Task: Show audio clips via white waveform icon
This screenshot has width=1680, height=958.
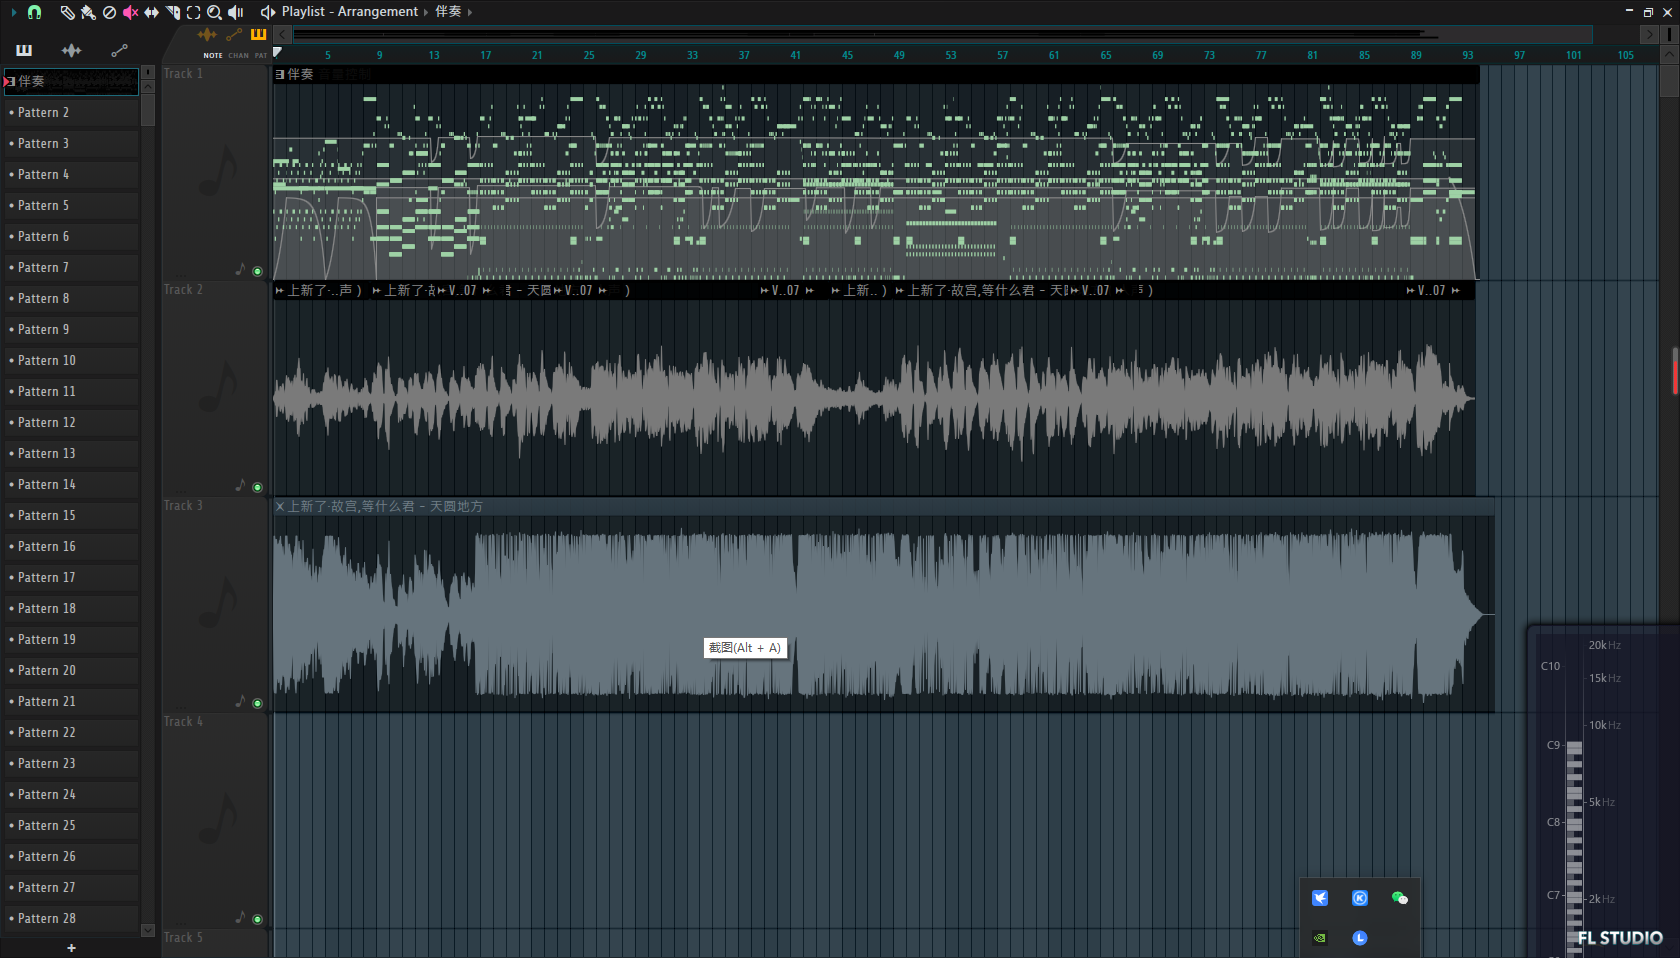Action: pyautogui.click(x=72, y=50)
